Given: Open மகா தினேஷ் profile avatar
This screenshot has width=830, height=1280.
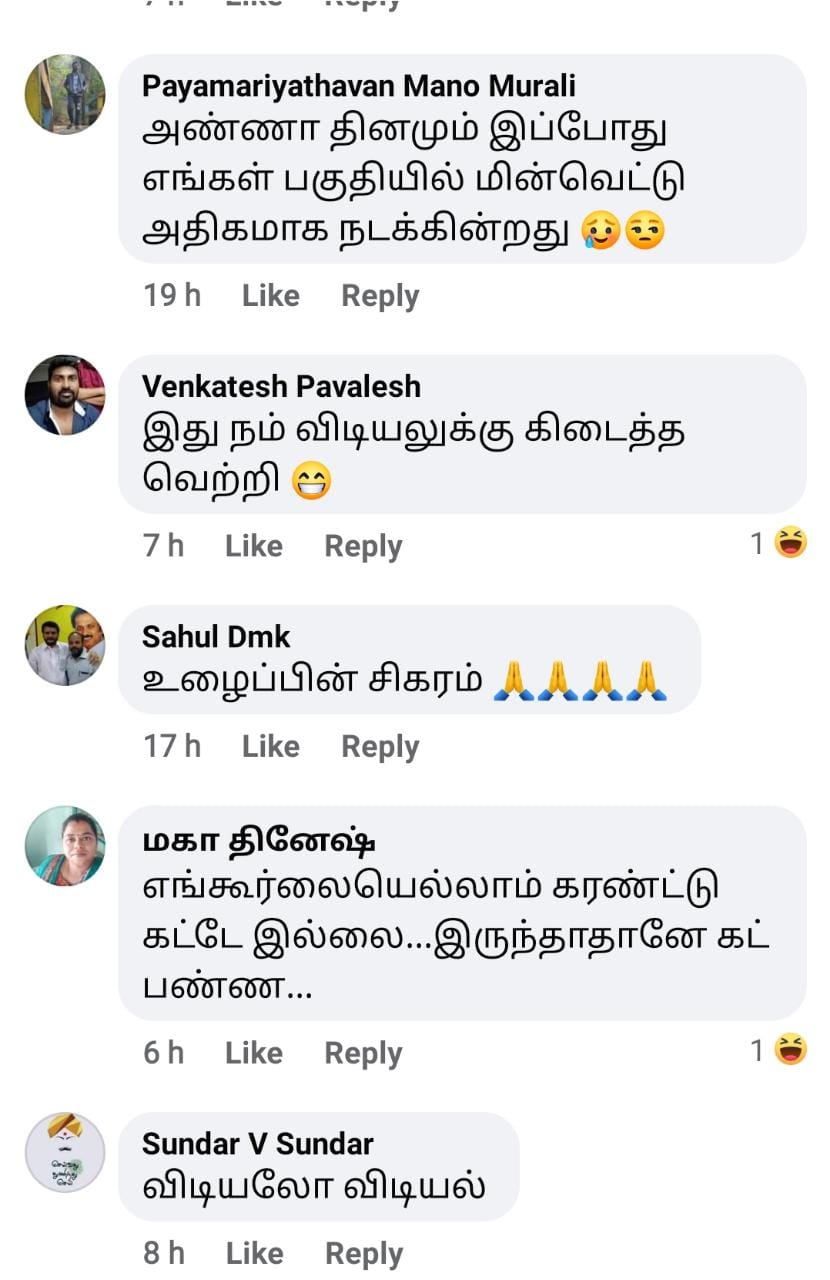Looking at the screenshot, I should (65, 846).
